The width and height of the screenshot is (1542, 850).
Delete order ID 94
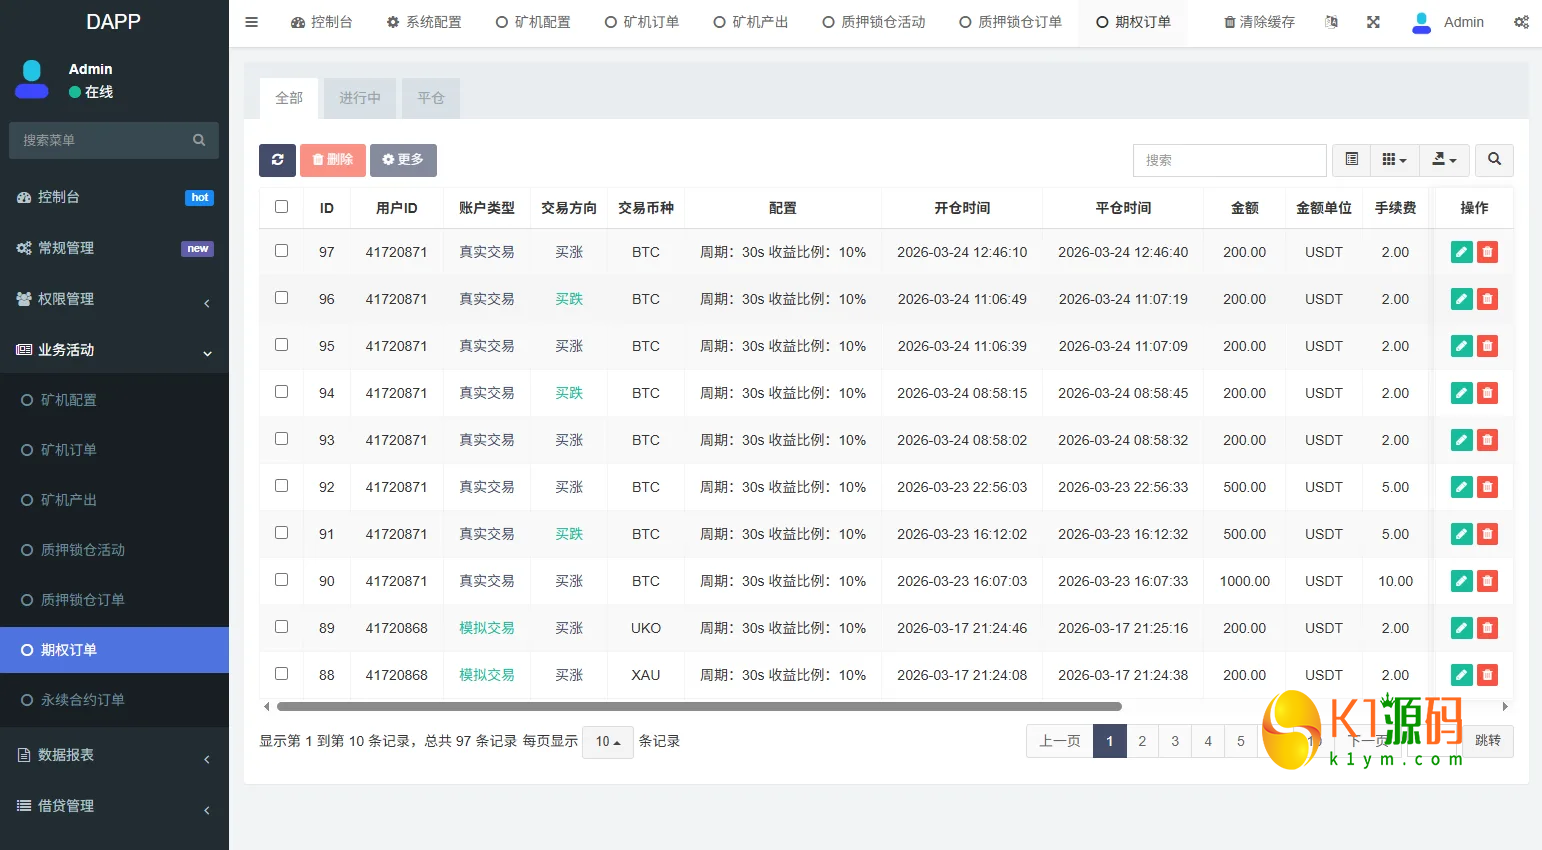[1487, 393]
